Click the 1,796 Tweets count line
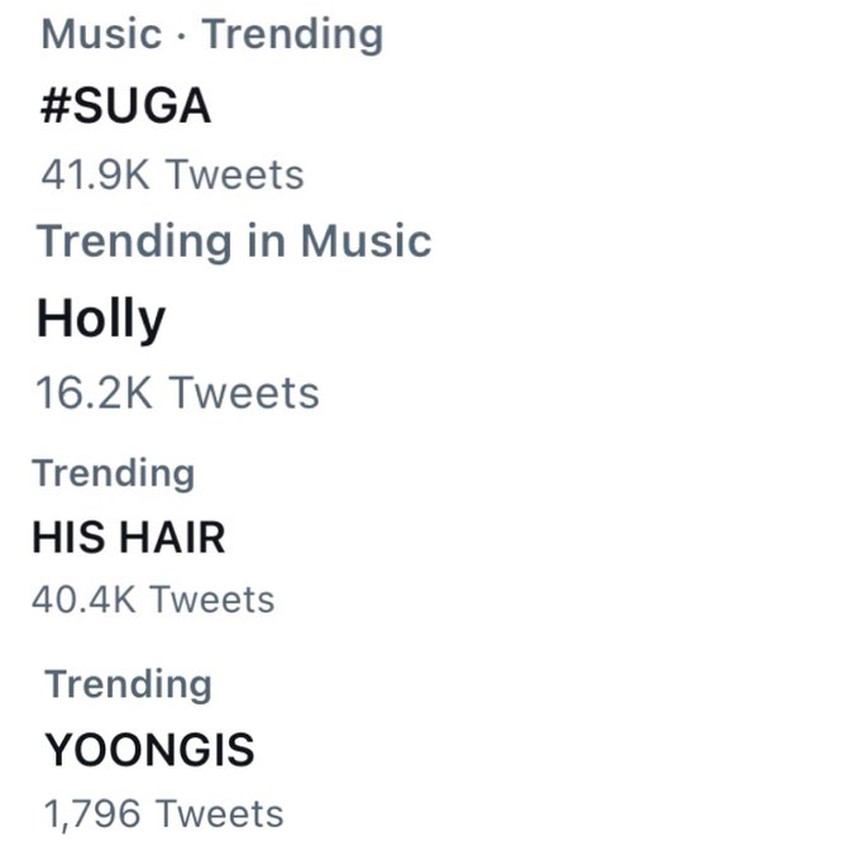860x860 pixels. pyautogui.click(x=163, y=813)
